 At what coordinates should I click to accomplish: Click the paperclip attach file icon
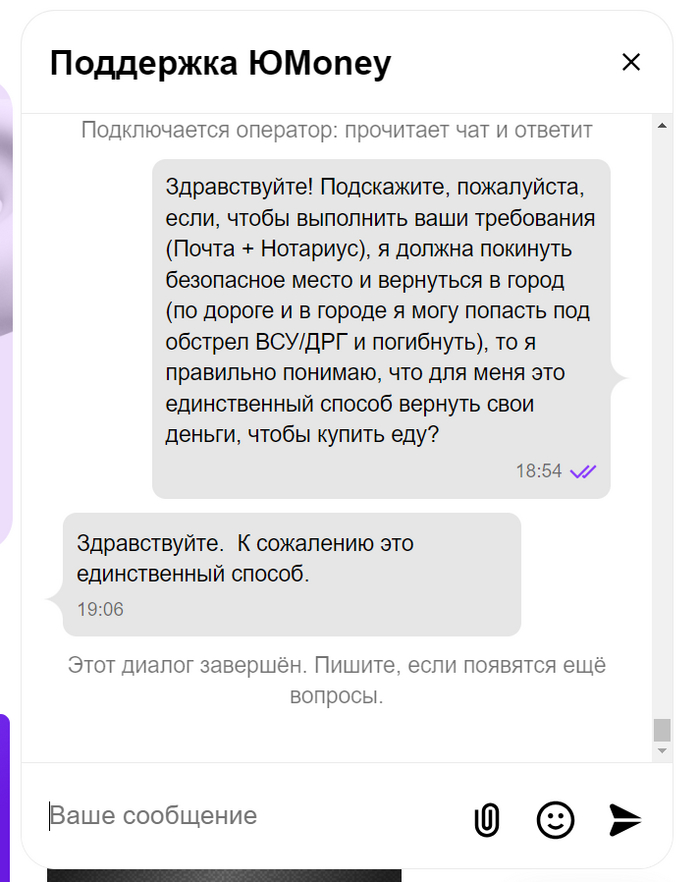486,819
